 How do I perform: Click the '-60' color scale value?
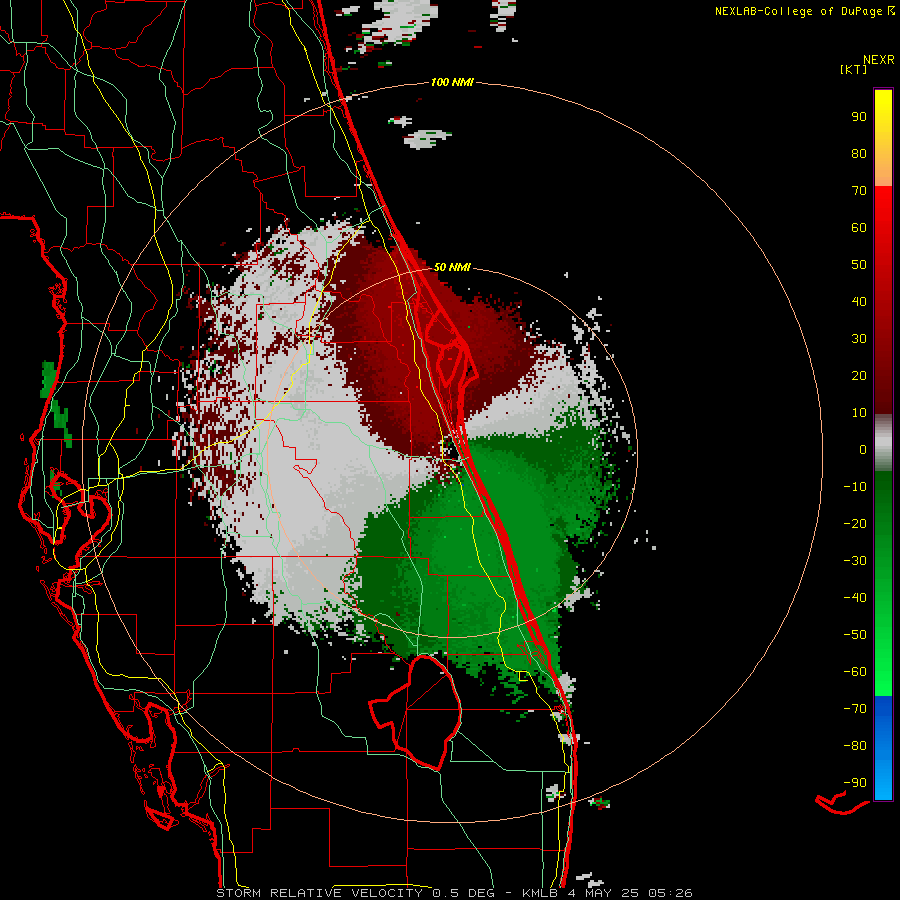click(855, 672)
